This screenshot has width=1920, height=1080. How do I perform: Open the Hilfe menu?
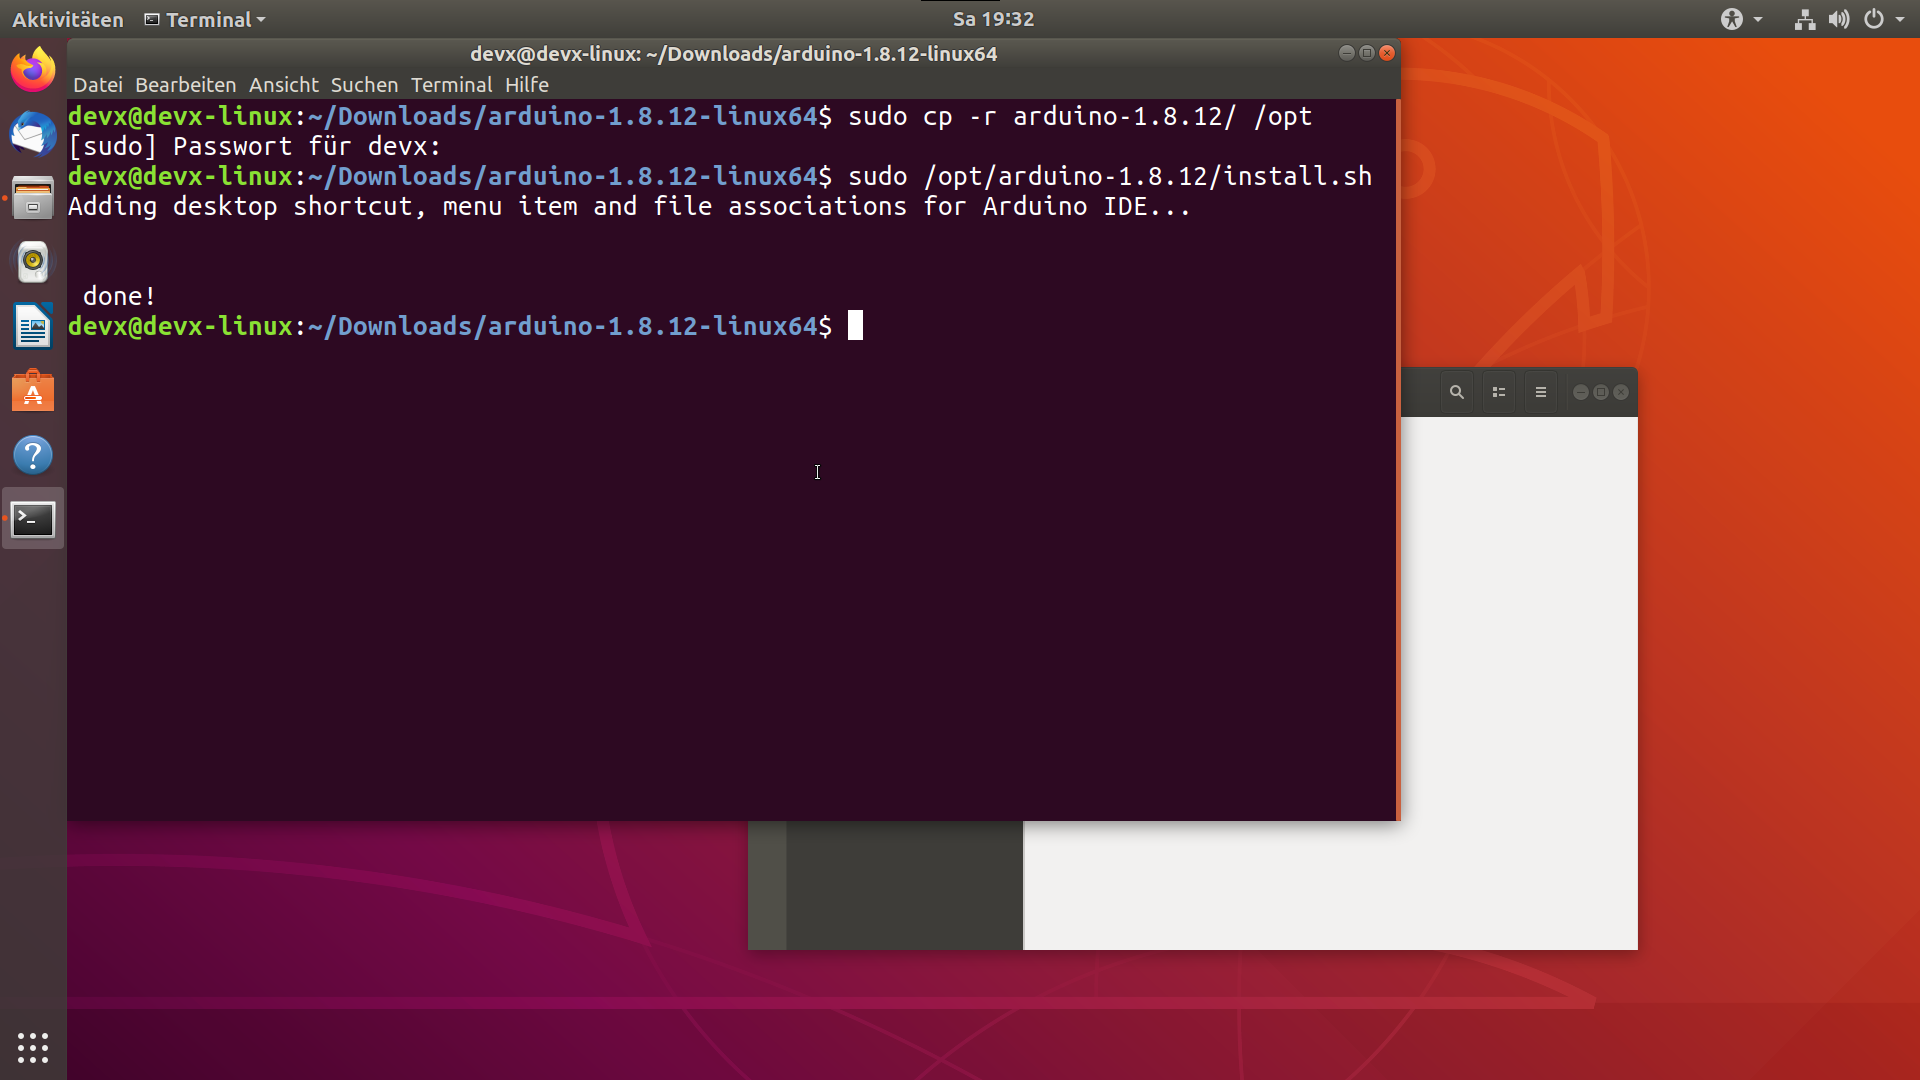point(527,85)
